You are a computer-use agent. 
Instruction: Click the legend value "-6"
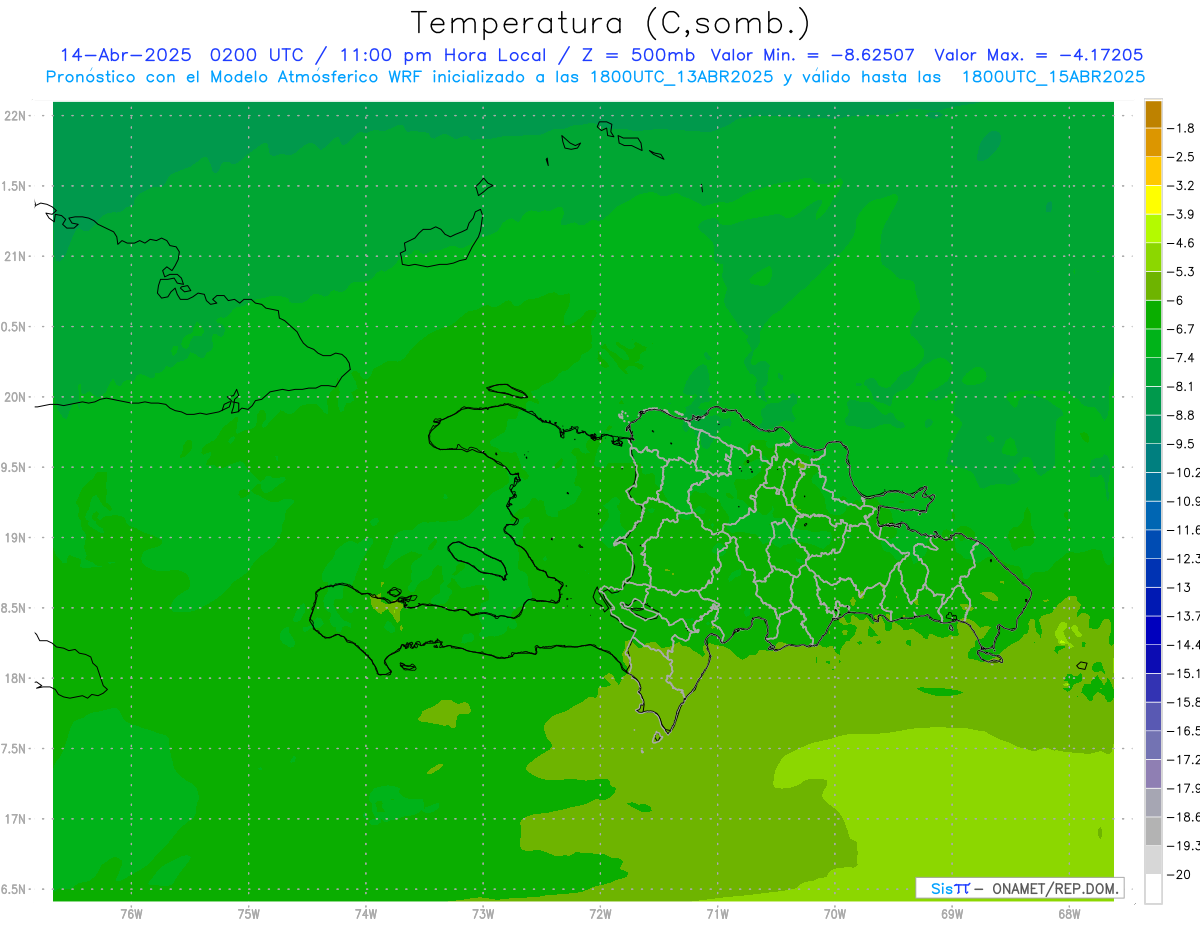coord(1175,300)
